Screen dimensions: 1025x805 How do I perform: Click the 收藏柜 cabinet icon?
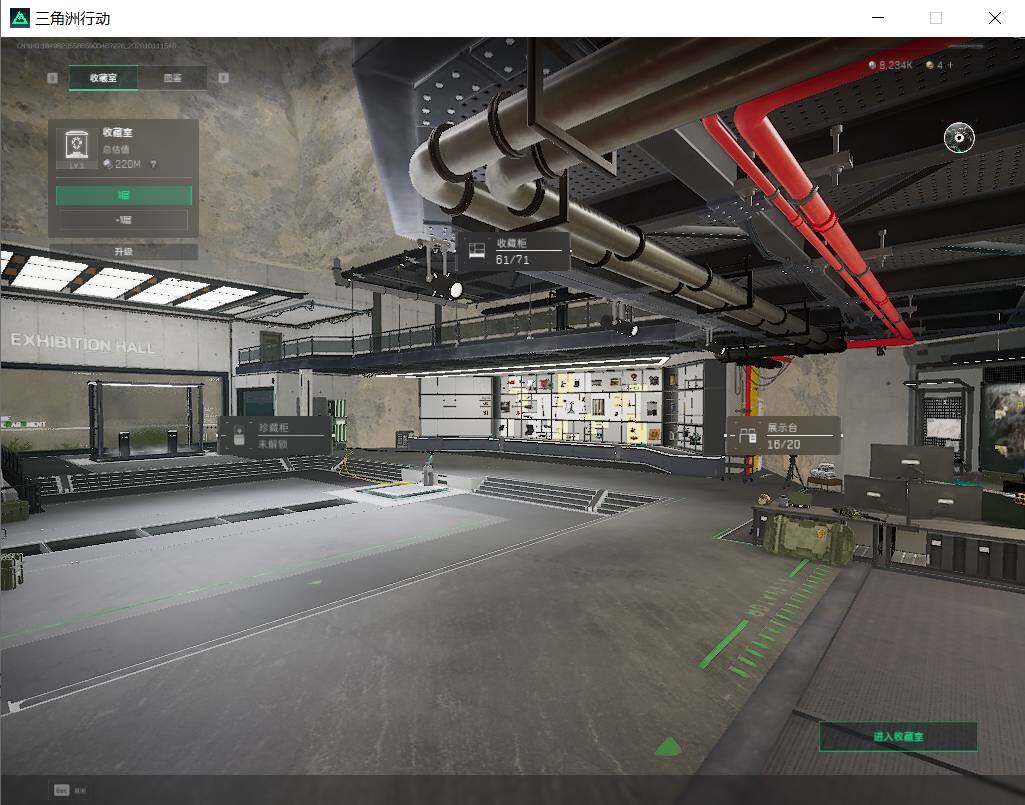(477, 251)
